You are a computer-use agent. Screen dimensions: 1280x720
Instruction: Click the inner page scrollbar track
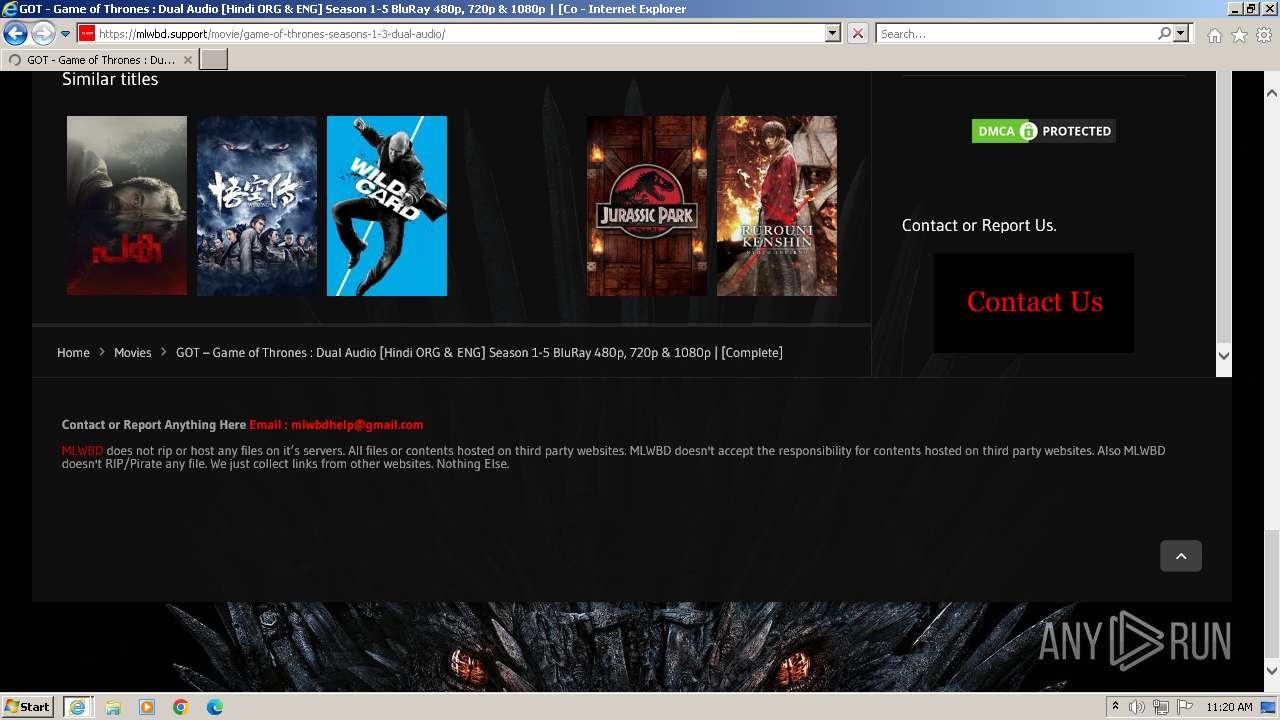tap(1223, 208)
